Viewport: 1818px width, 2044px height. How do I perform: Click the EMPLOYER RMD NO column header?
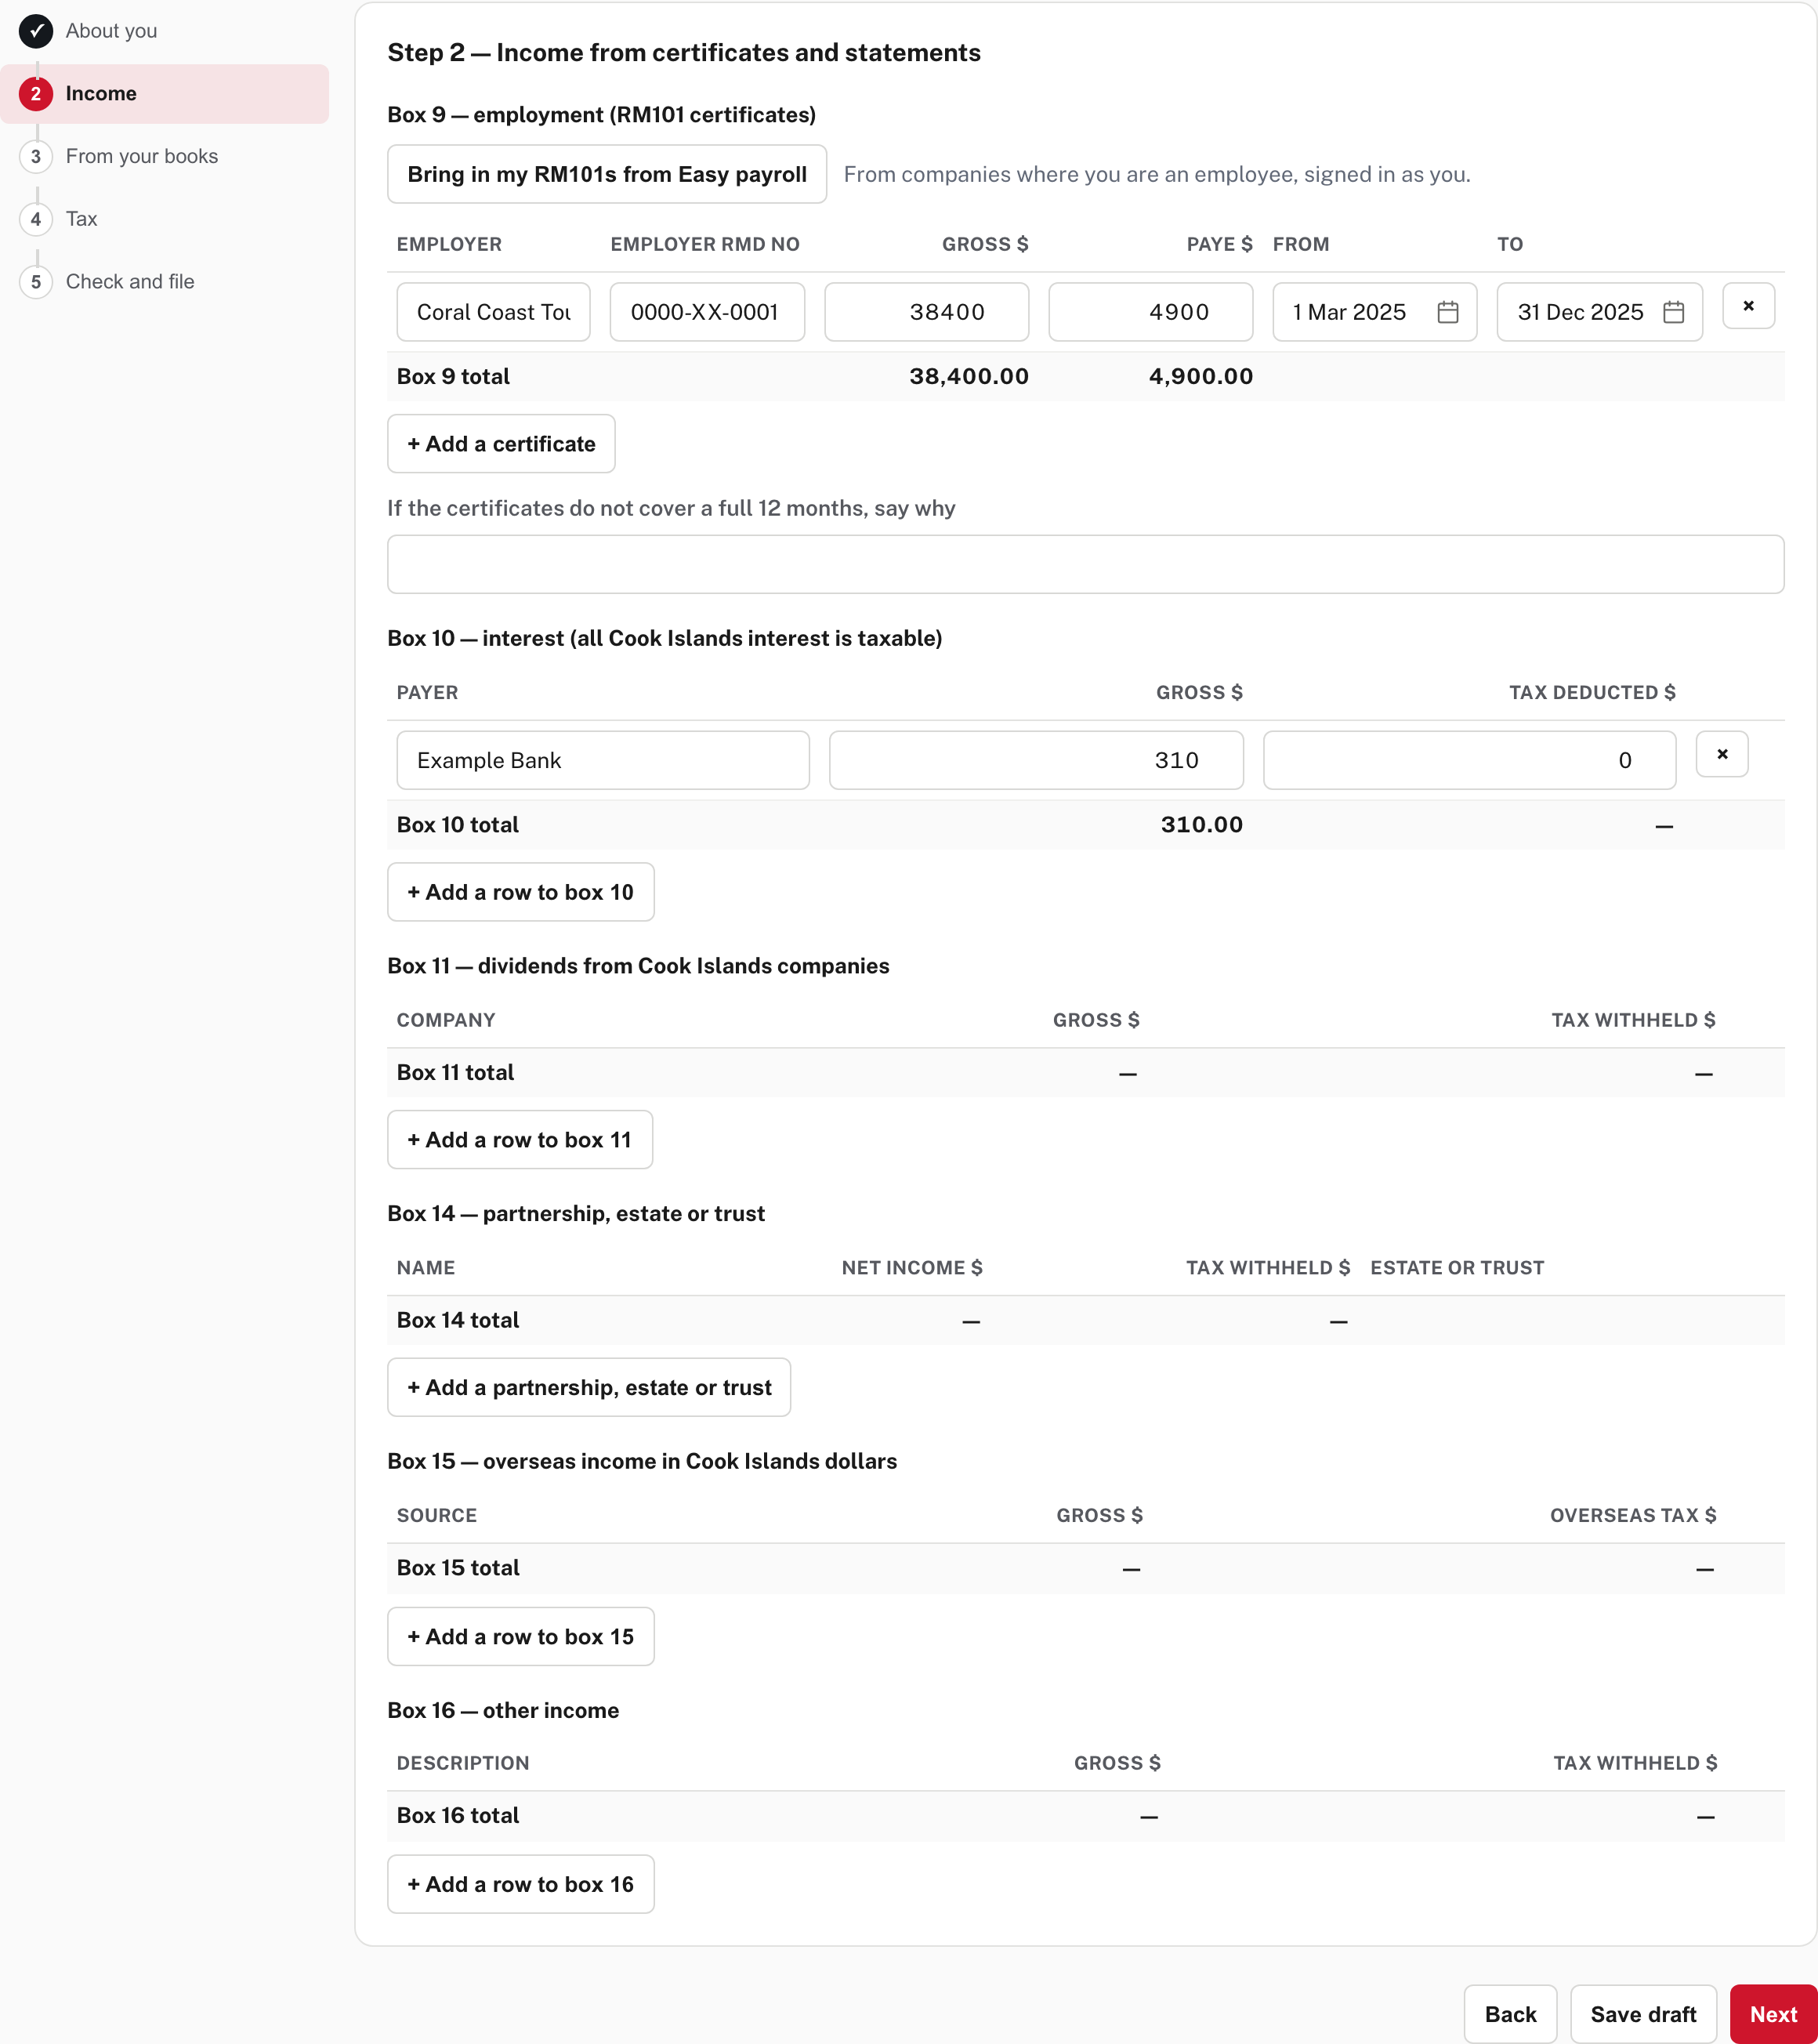[705, 244]
